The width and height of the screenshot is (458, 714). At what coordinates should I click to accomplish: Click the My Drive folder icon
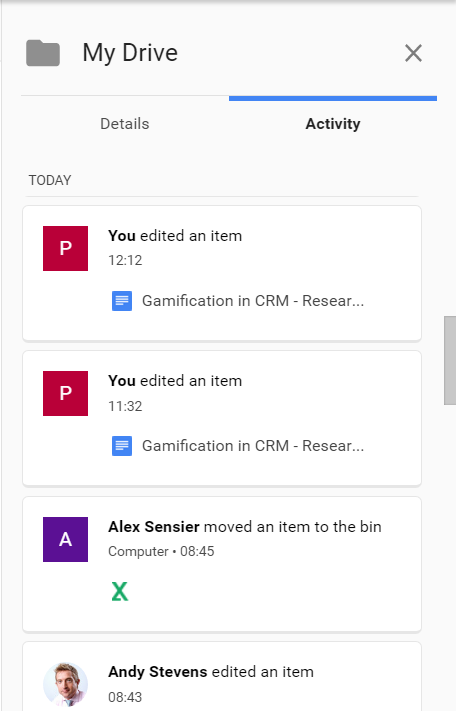tap(43, 53)
